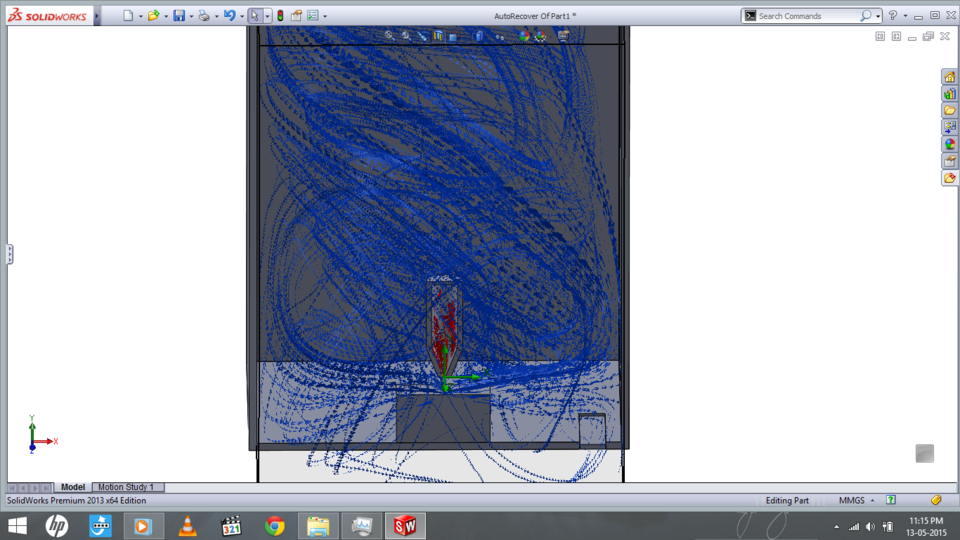This screenshot has width=960, height=540.
Task: Open the MMGS unit system dropdown
Action: click(872, 500)
